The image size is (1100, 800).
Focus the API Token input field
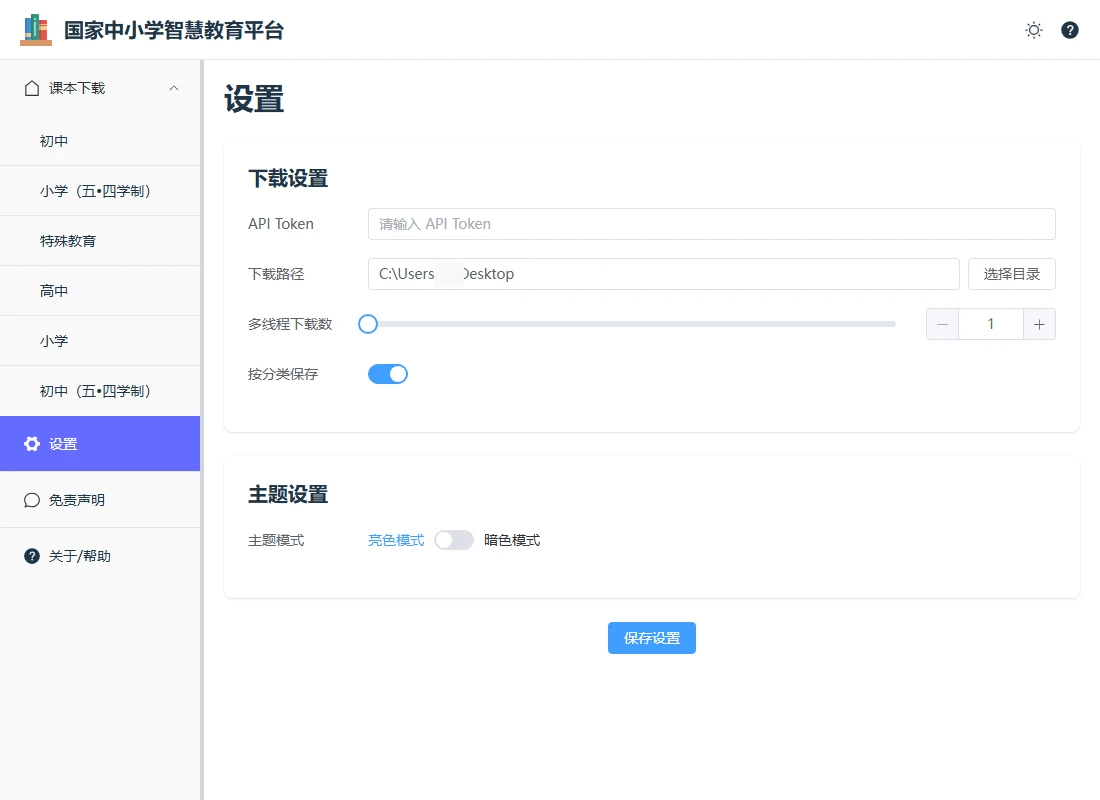[x=711, y=224]
